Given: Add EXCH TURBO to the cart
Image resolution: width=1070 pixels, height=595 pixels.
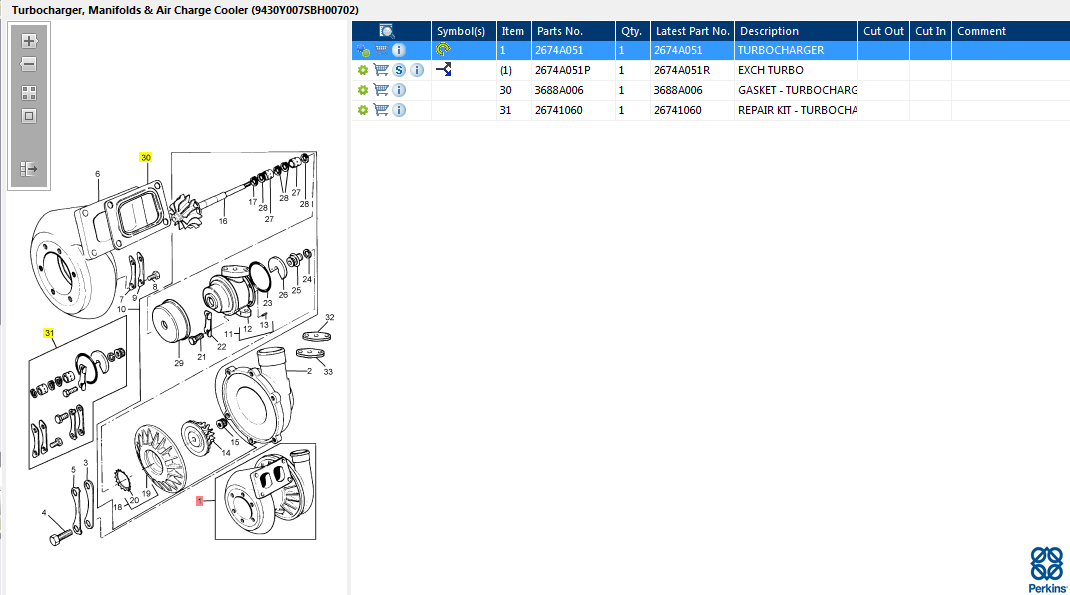Looking at the screenshot, I should 381,70.
